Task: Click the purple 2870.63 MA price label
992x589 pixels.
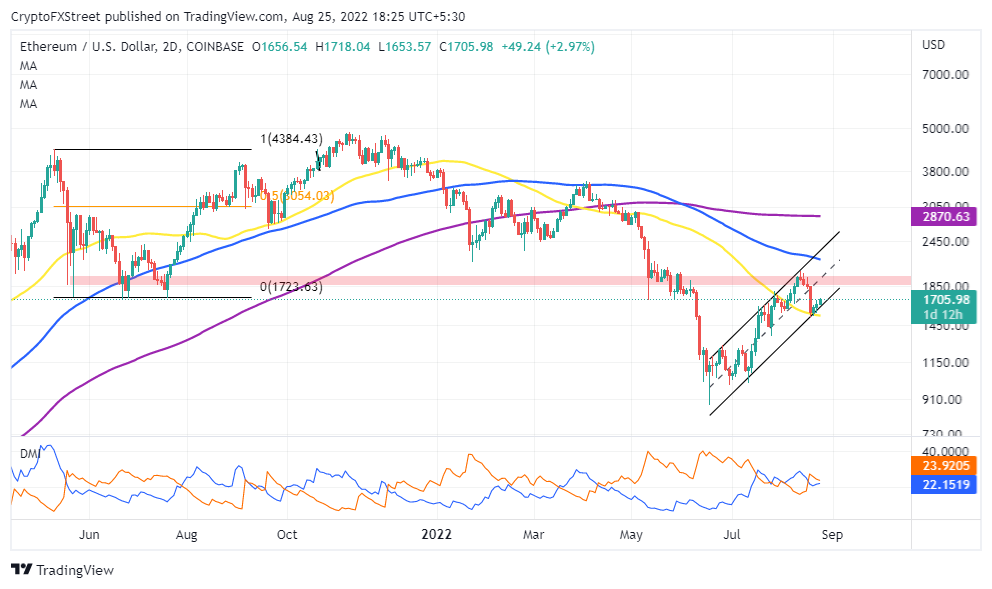Action: click(943, 216)
